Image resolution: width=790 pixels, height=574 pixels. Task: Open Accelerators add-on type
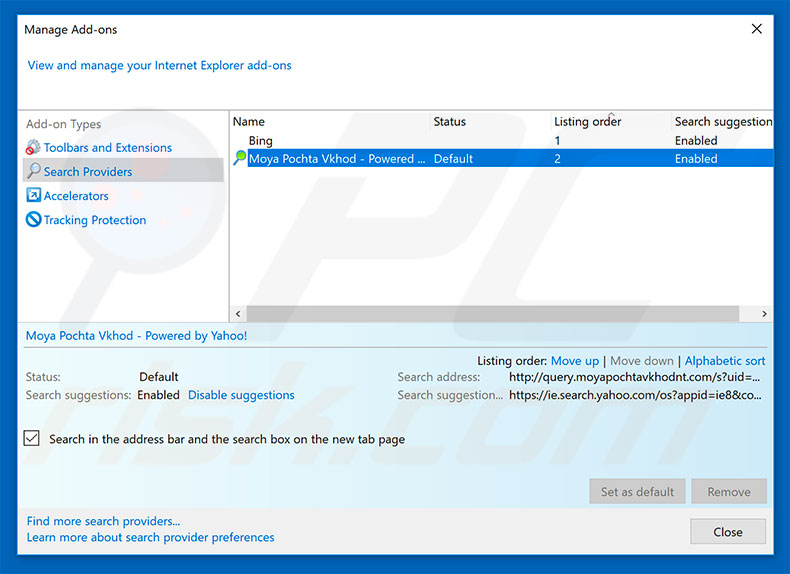[76, 196]
